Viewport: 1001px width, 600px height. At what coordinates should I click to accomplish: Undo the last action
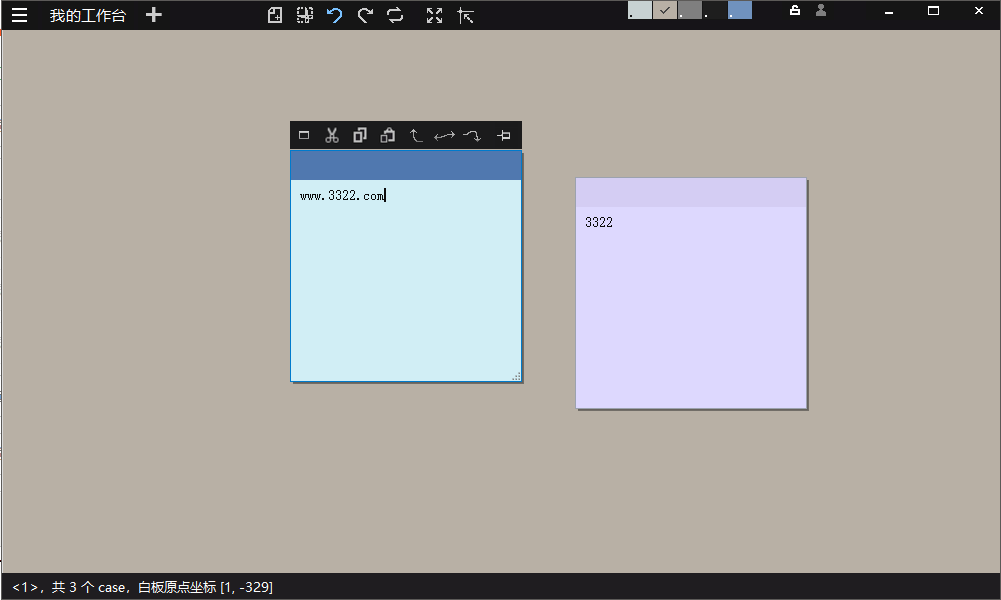point(335,15)
